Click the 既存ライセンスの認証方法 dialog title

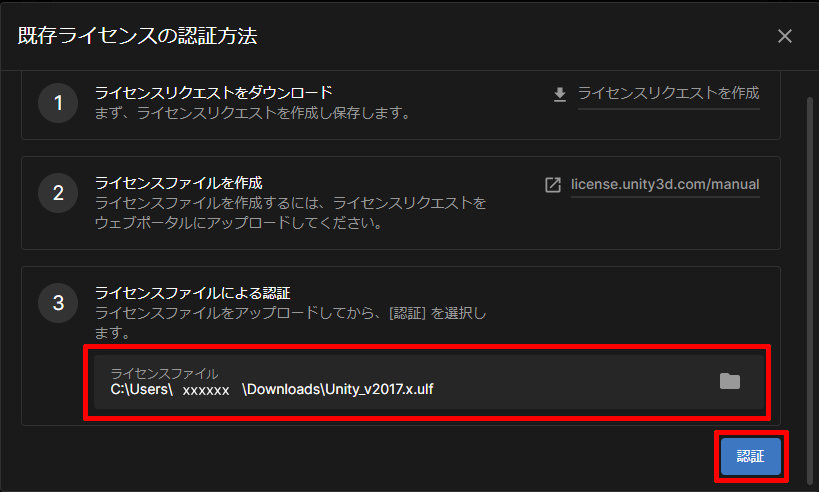point(137,37)
